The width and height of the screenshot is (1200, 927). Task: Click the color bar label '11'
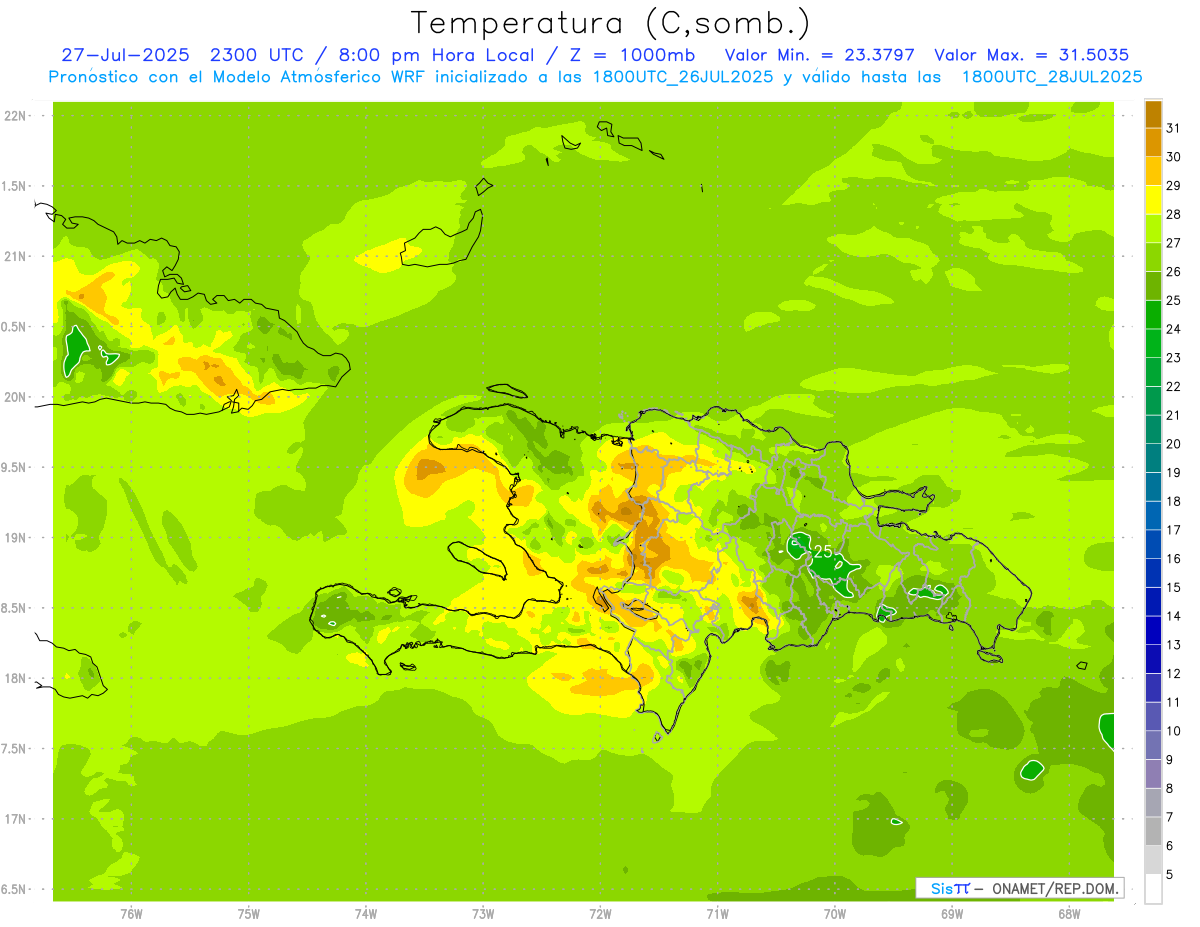1174,702
